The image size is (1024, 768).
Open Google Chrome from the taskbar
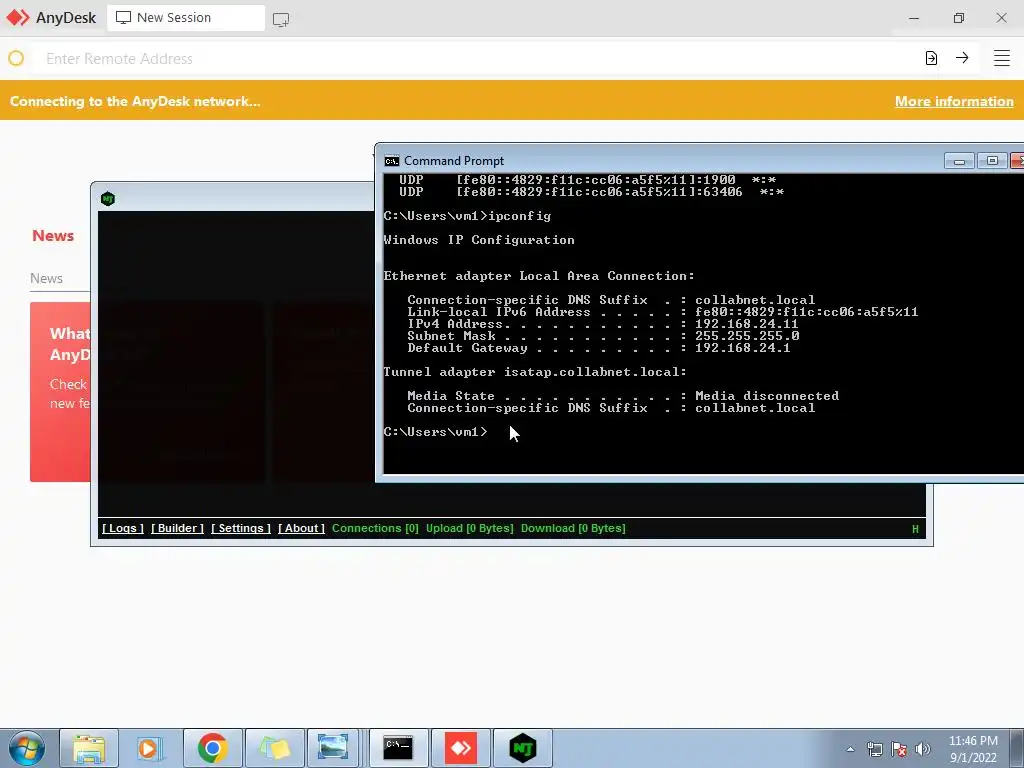[x=212, y=748]
